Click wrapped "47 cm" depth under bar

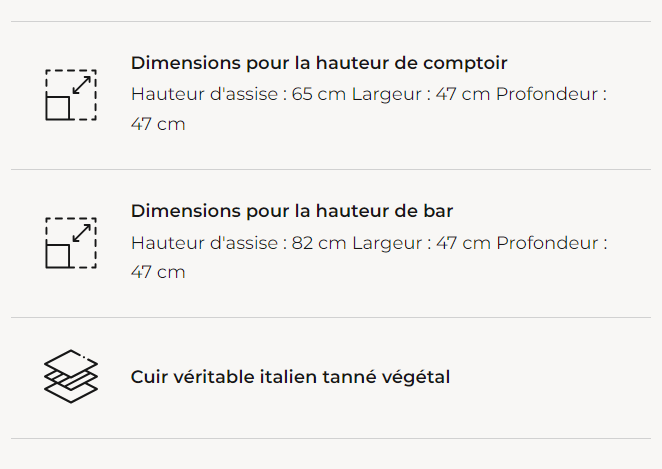[158, 272]
